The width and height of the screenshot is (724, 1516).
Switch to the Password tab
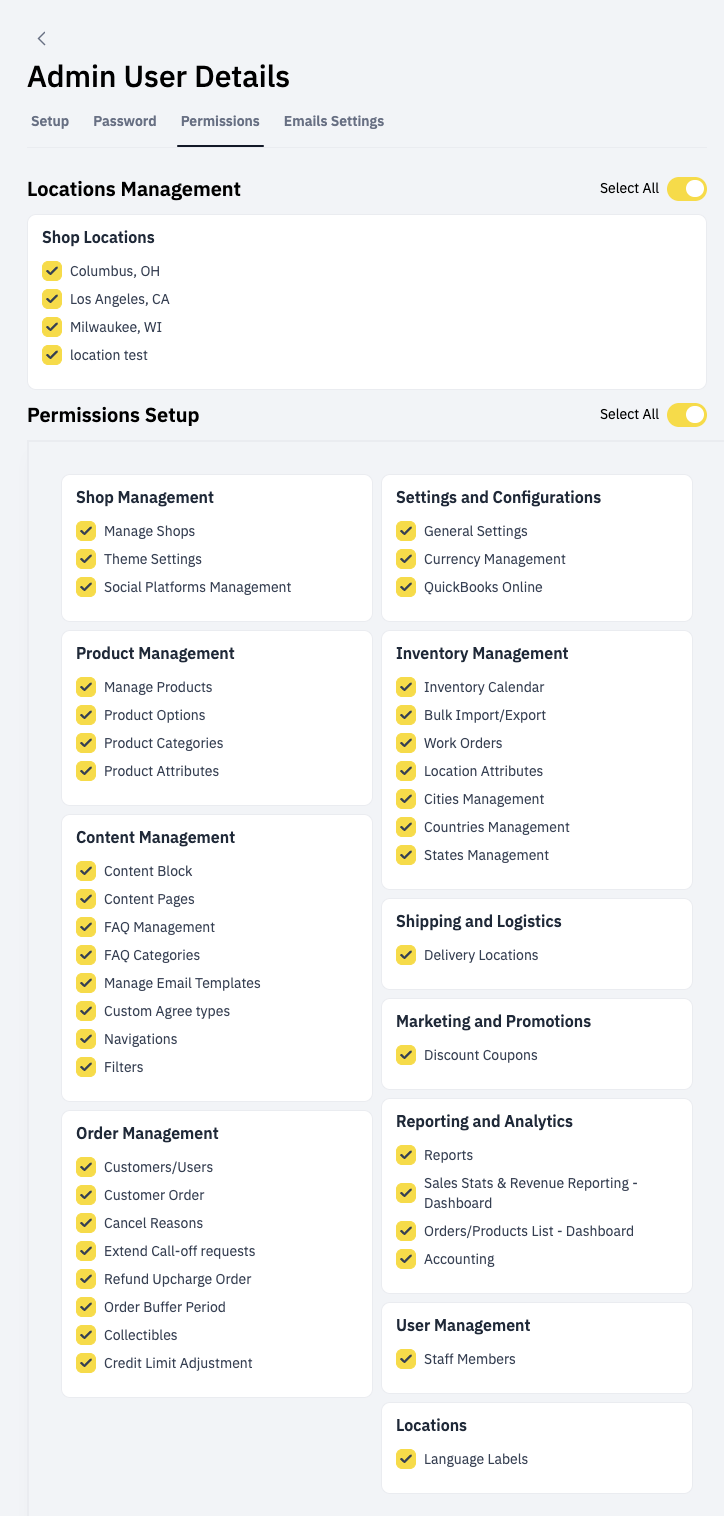coord(124,121)
